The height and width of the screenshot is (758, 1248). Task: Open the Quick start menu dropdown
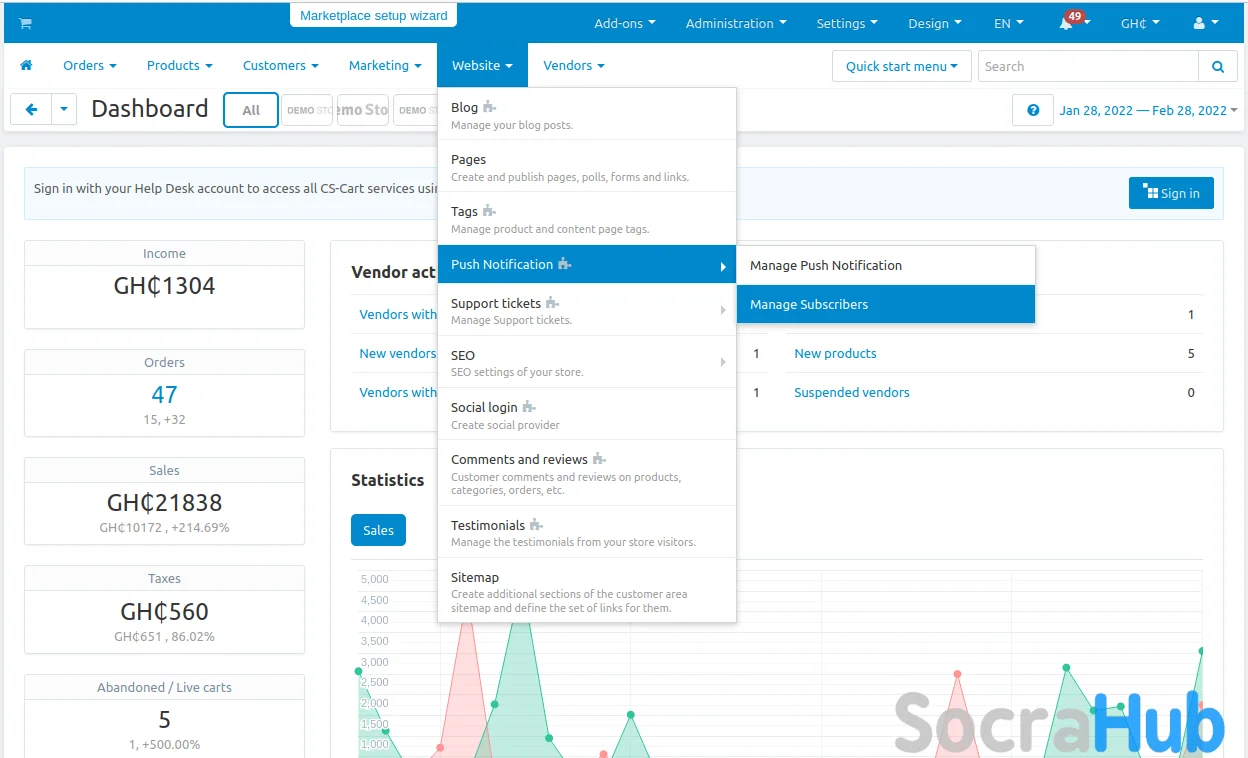tap(901, 67)
